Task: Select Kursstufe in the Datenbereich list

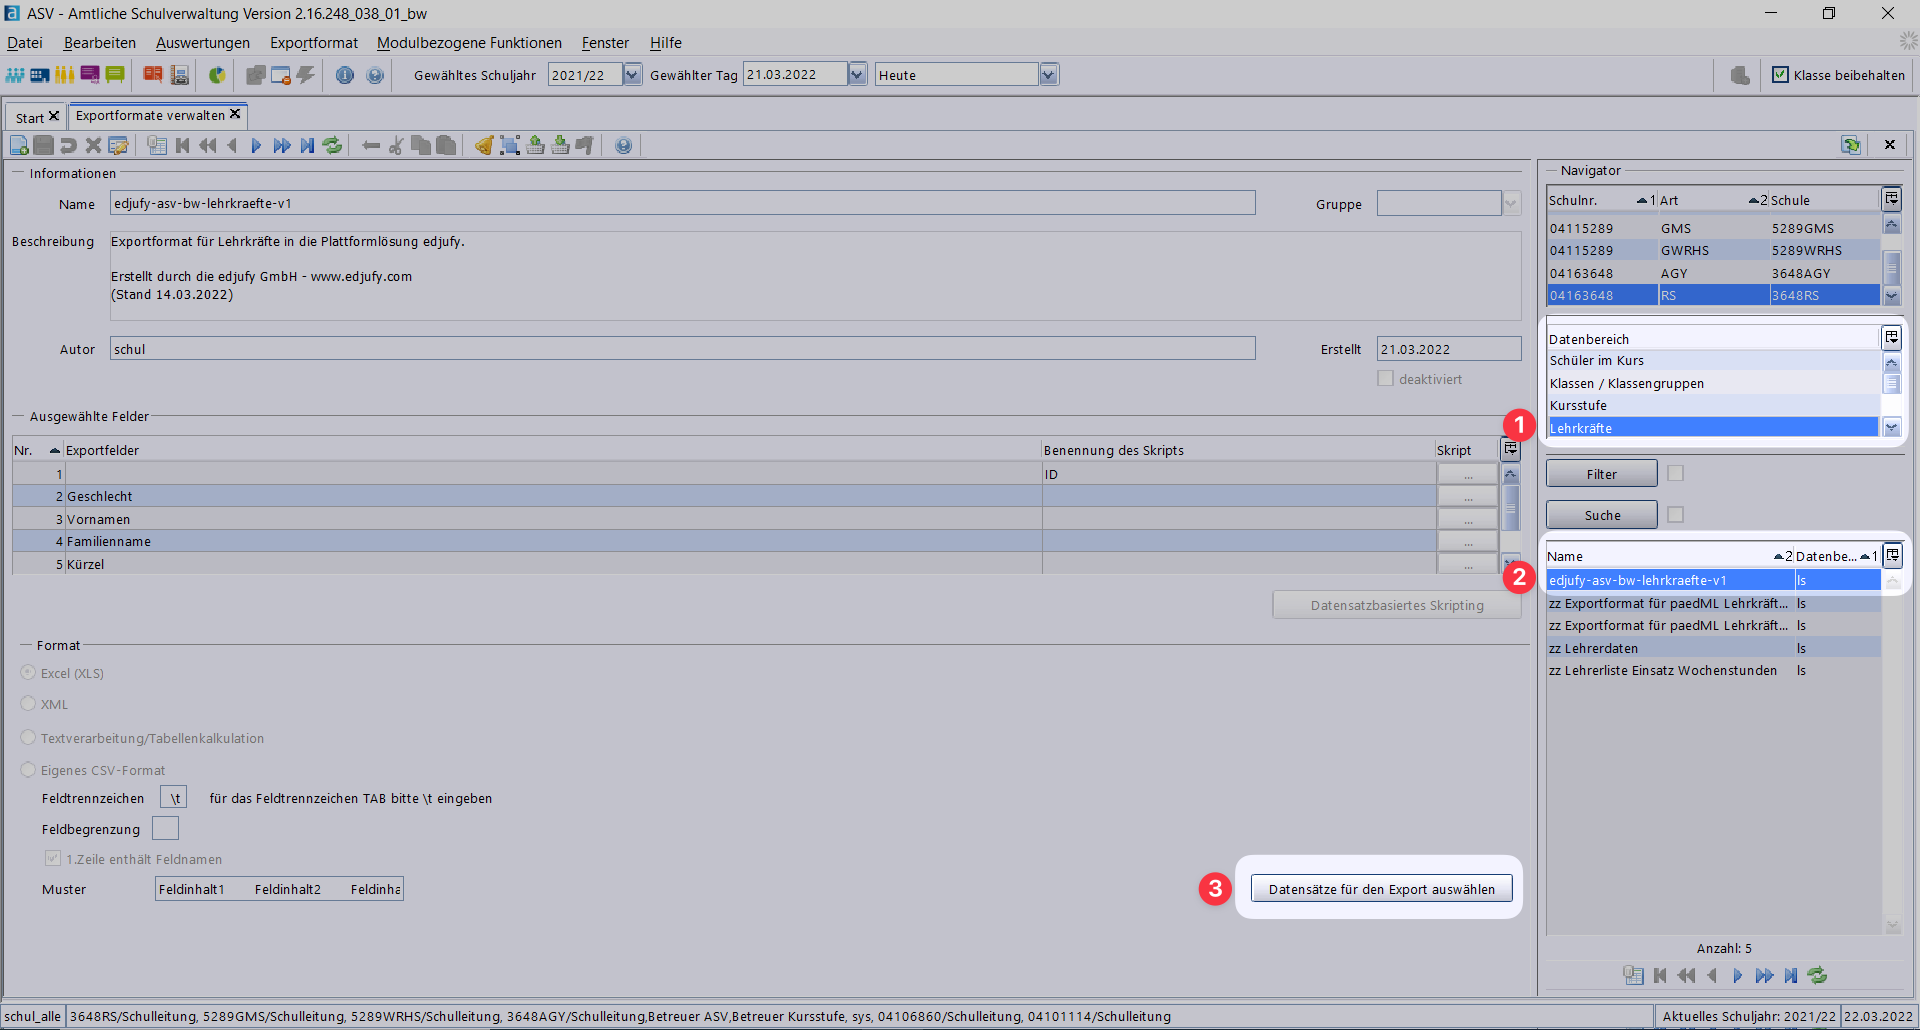Action: 1579,406
